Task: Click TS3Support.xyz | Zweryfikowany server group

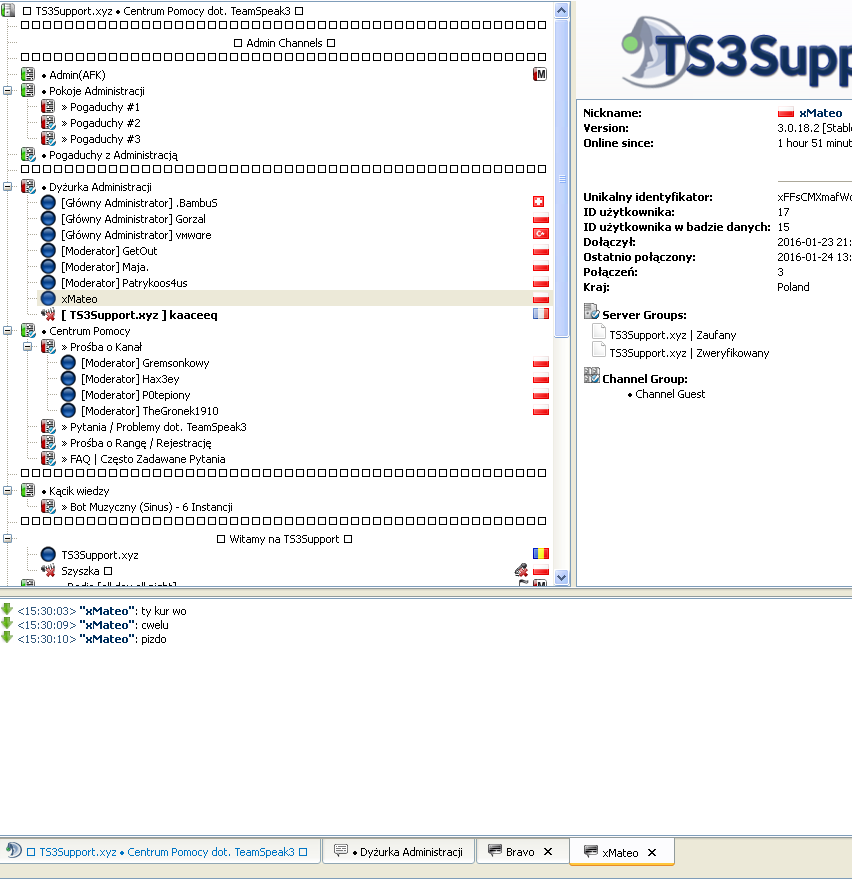Action: (689, 353)
